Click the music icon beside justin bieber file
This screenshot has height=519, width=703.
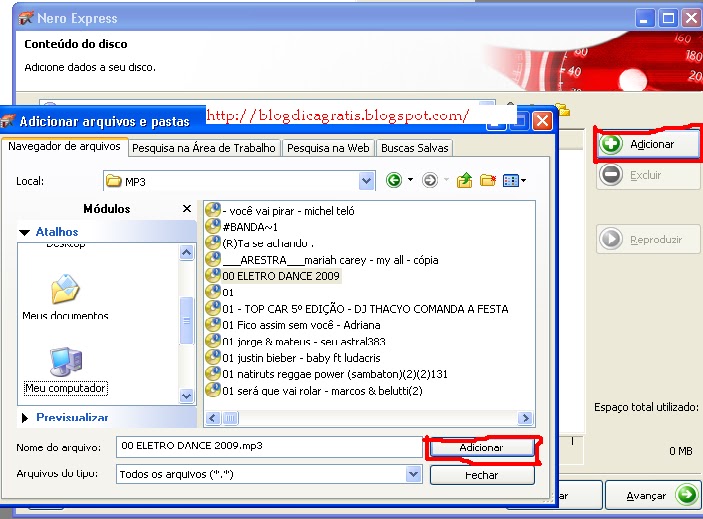click(213, 357)
